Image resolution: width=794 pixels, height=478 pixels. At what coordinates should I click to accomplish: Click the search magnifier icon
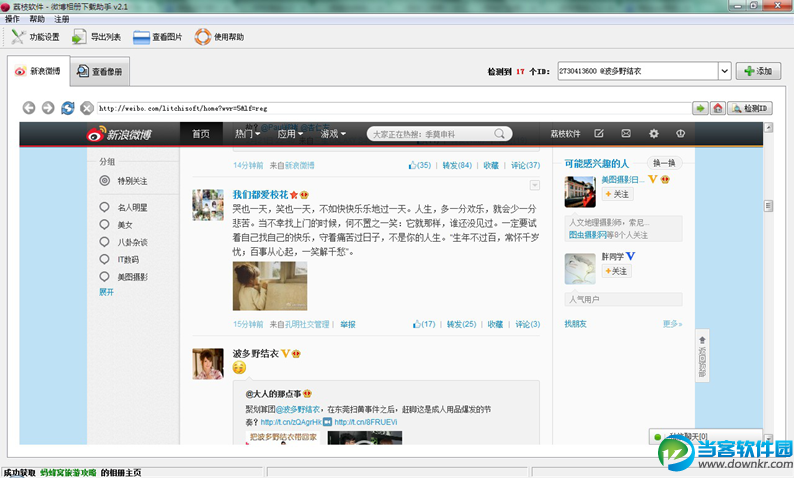499,134
